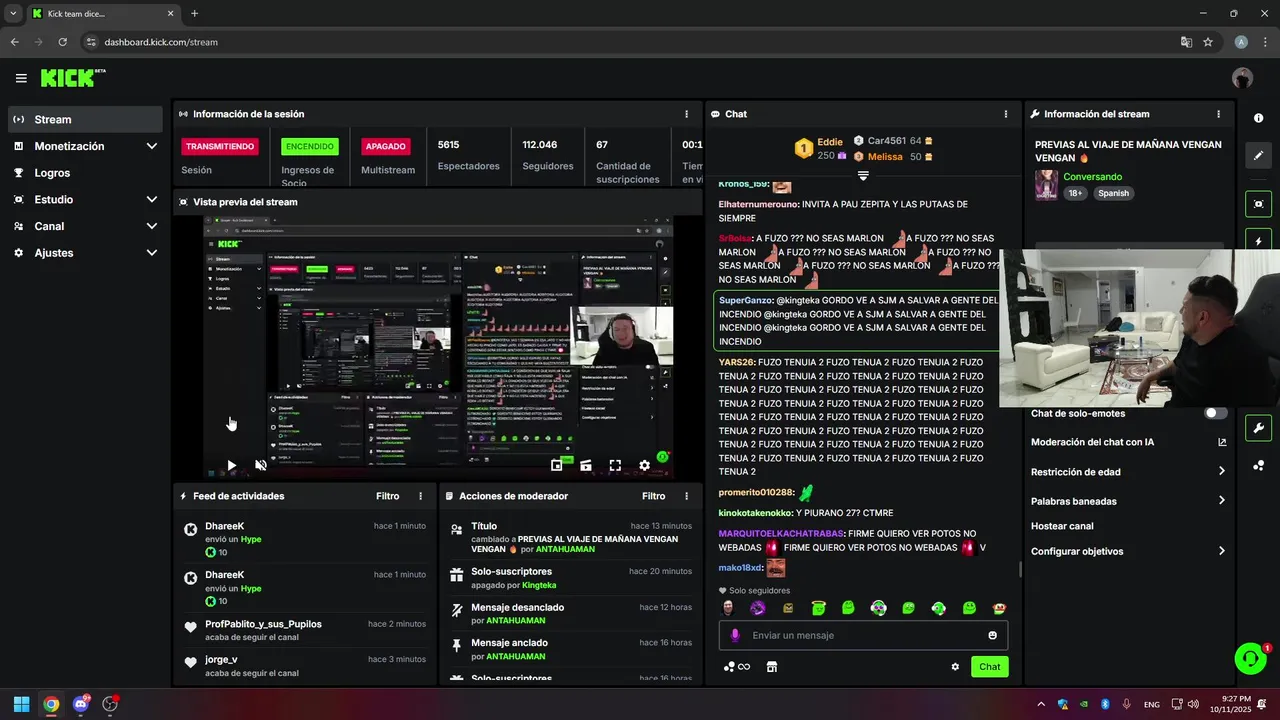Open a new browser tab
The width and height of the screenshot is (1280, 720).
[194, 14]
